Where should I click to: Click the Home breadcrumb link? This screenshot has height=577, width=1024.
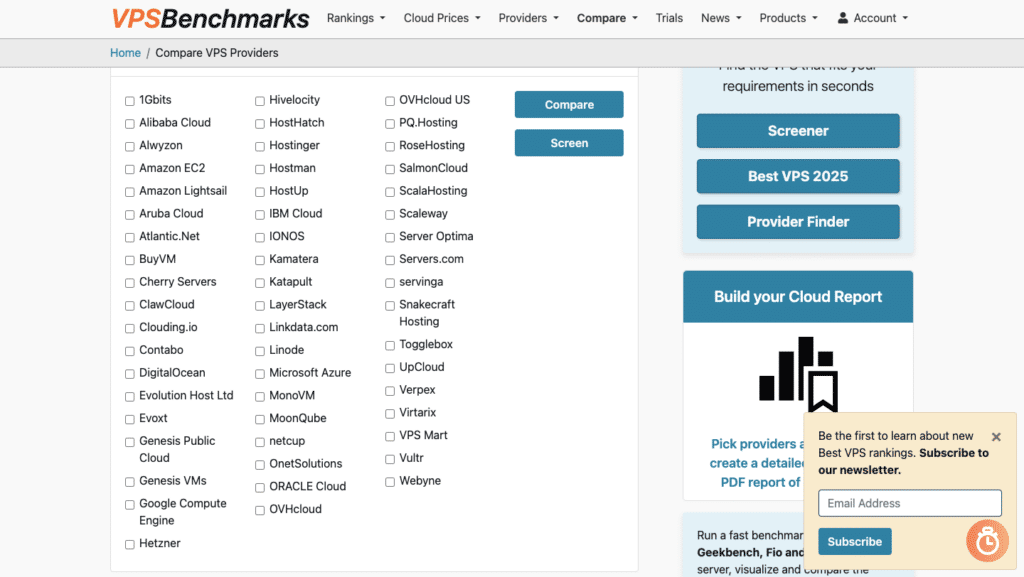click(x=125, y=53)
